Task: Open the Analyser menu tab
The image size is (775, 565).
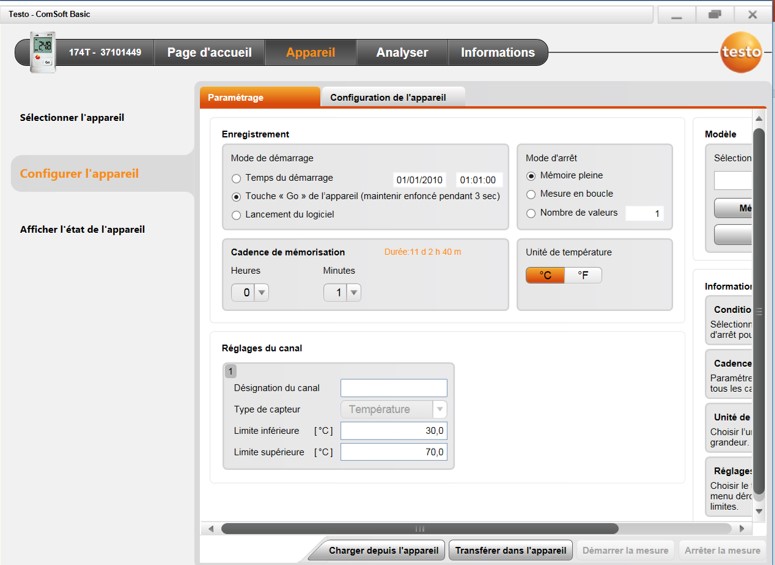Action: (x=401, y=52)
